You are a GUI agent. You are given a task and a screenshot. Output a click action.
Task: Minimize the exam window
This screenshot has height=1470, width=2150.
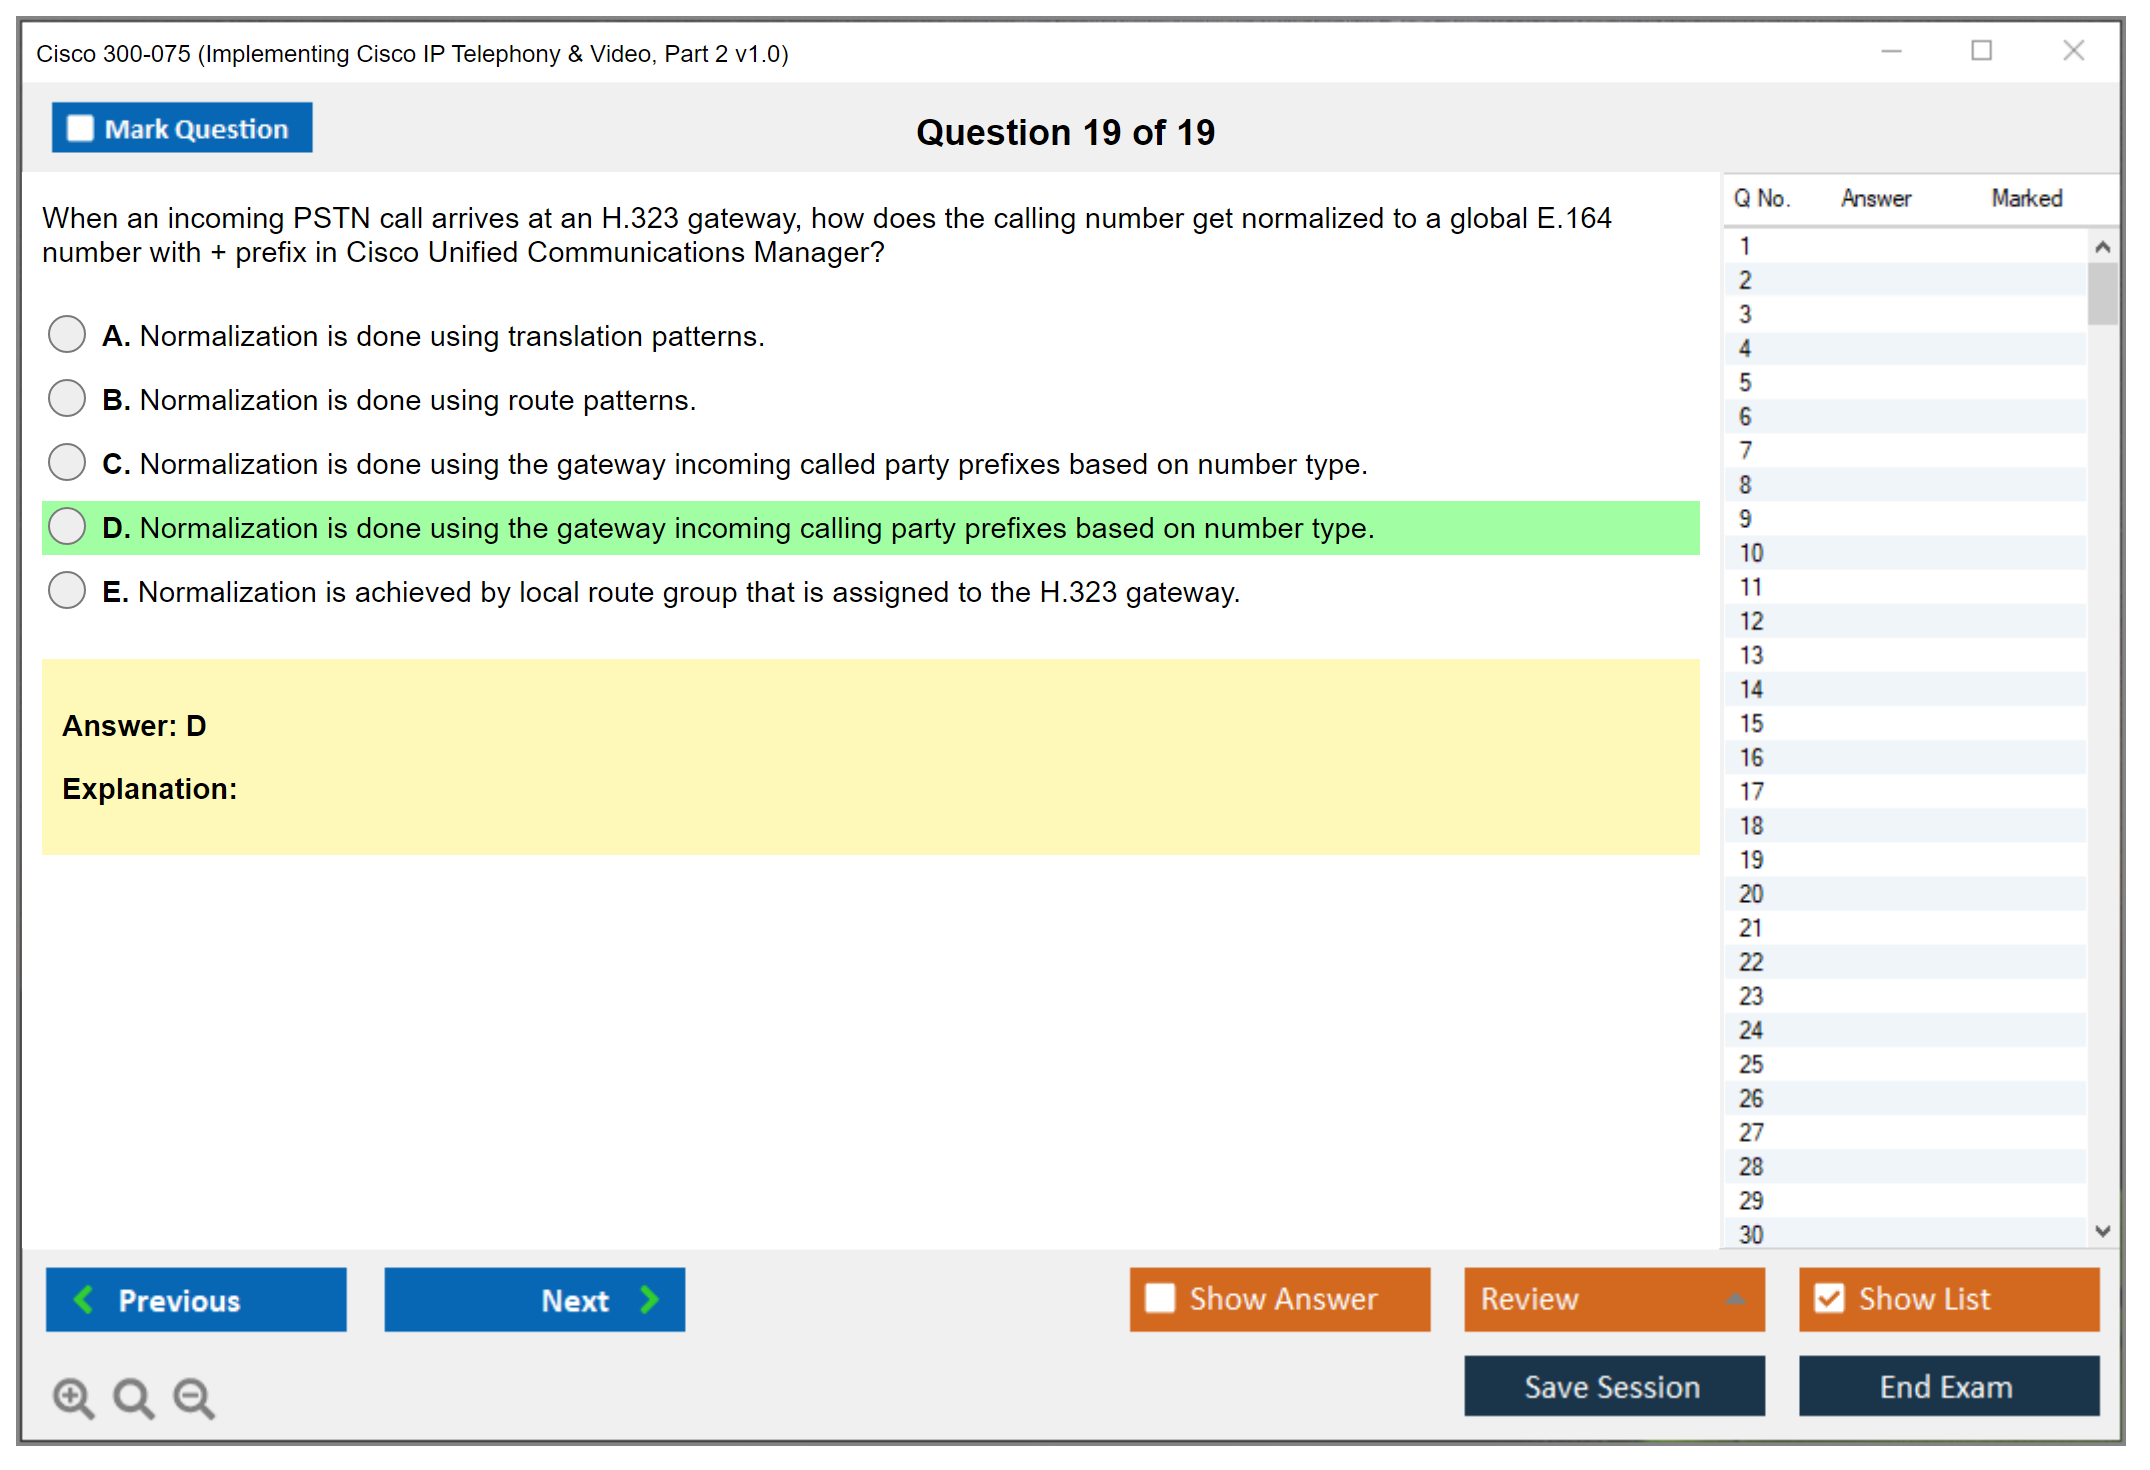point(1891,51)
